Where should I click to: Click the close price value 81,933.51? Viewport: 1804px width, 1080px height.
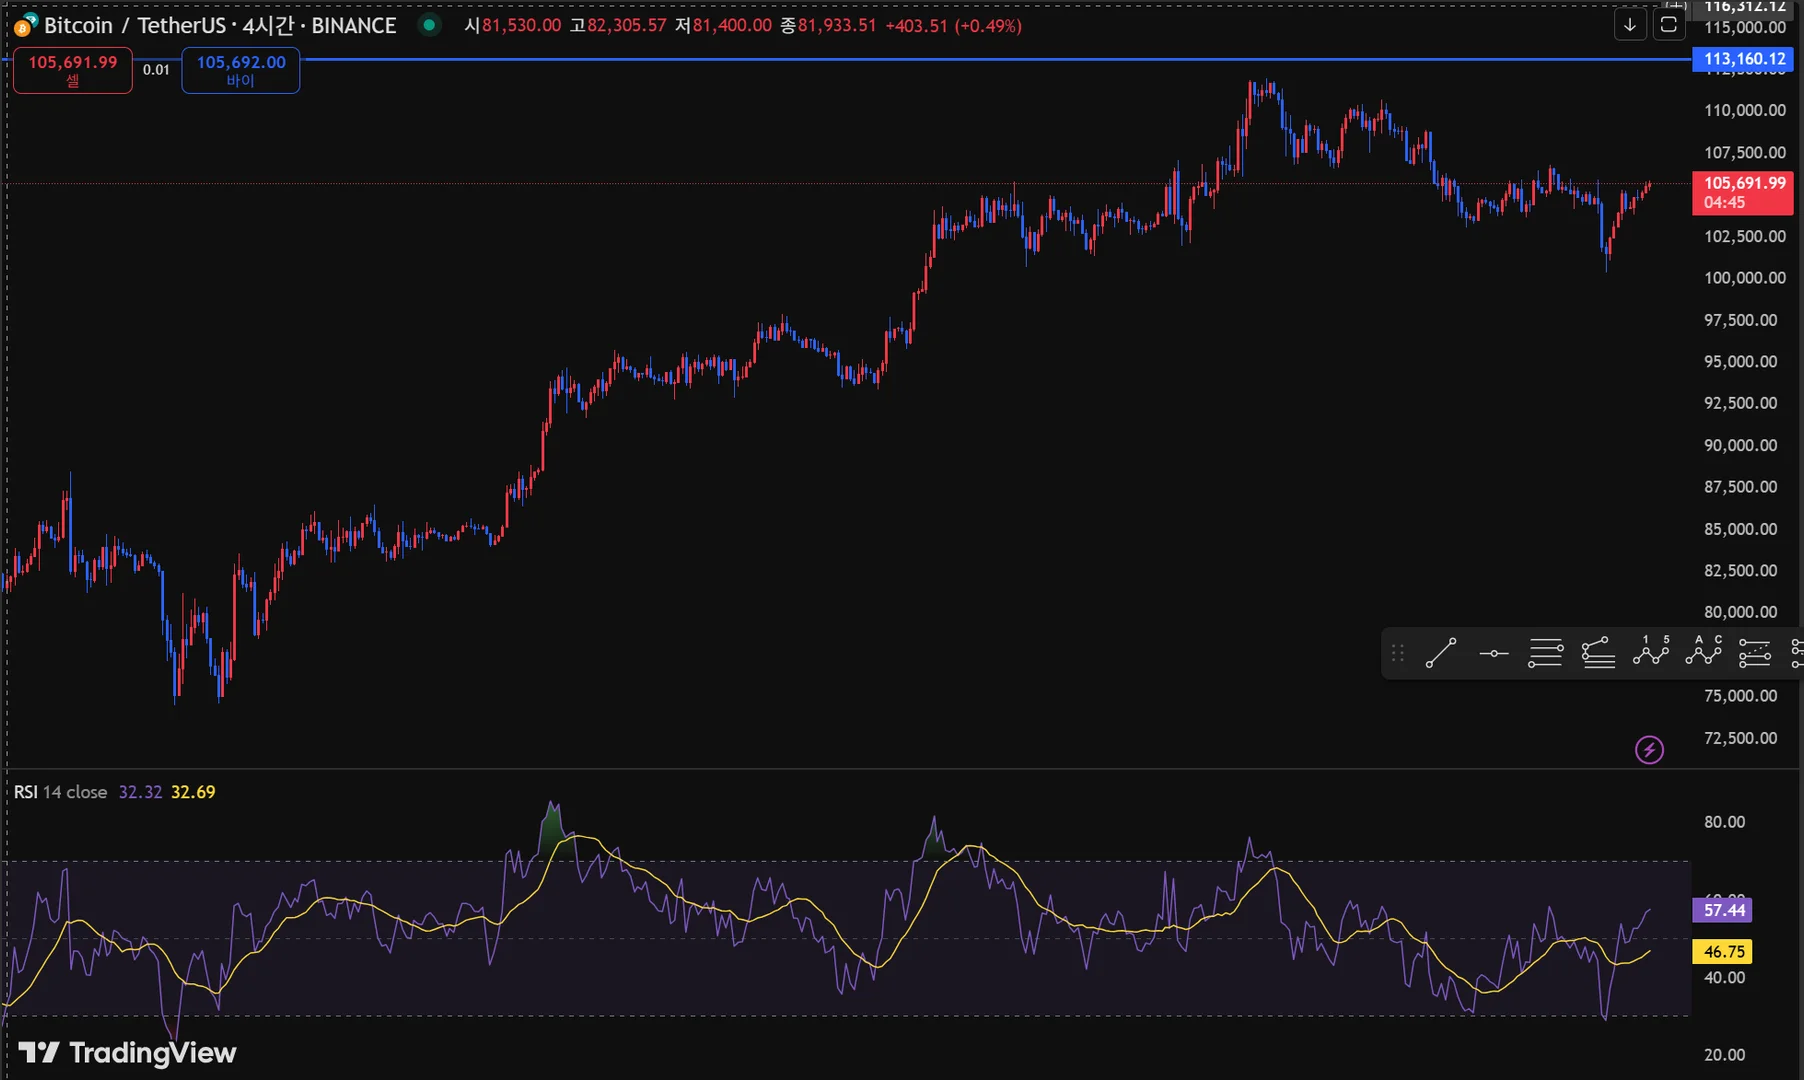click(837, 26)
